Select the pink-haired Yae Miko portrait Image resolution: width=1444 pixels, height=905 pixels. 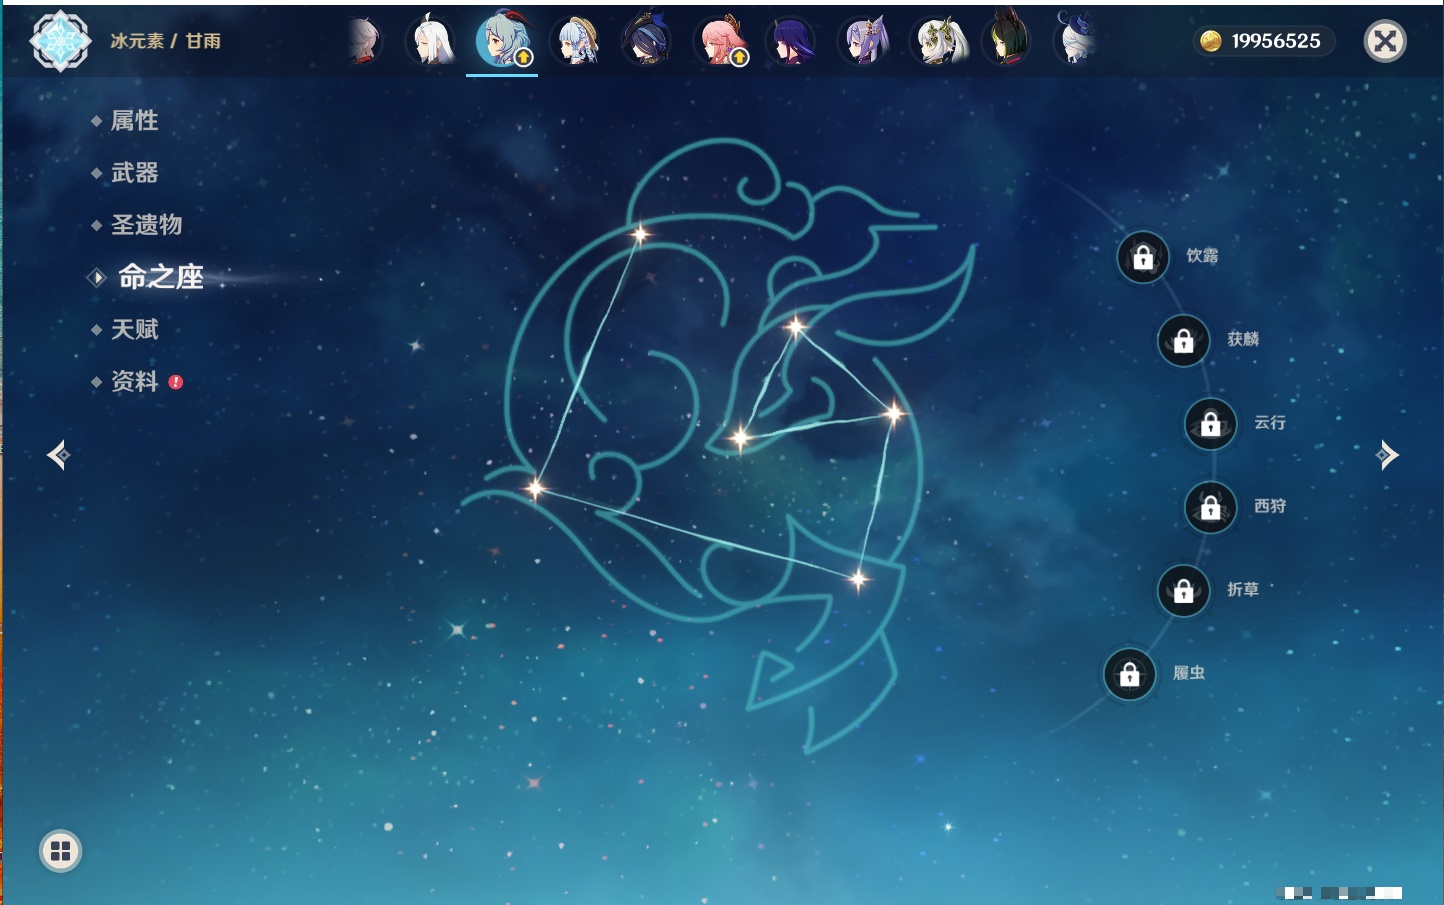(720, 41)
